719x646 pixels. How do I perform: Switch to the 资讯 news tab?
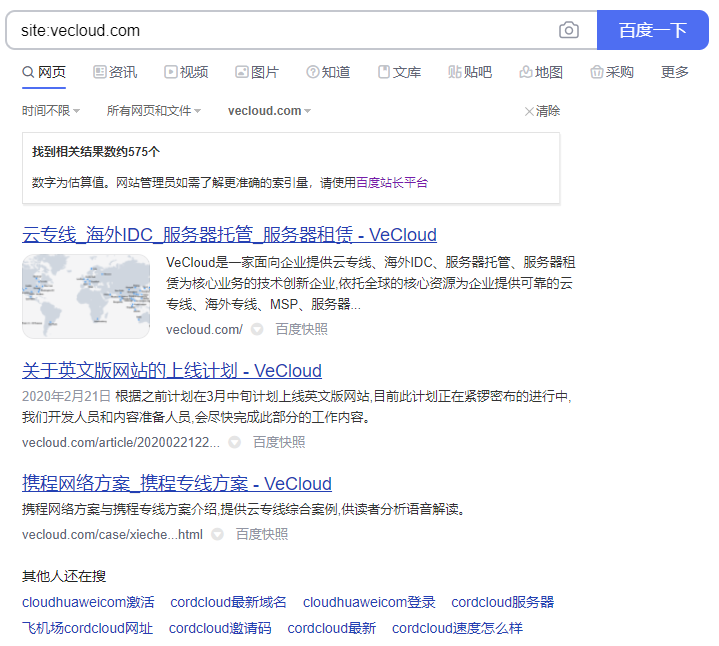pyautogui.click(x=115, y=72)
